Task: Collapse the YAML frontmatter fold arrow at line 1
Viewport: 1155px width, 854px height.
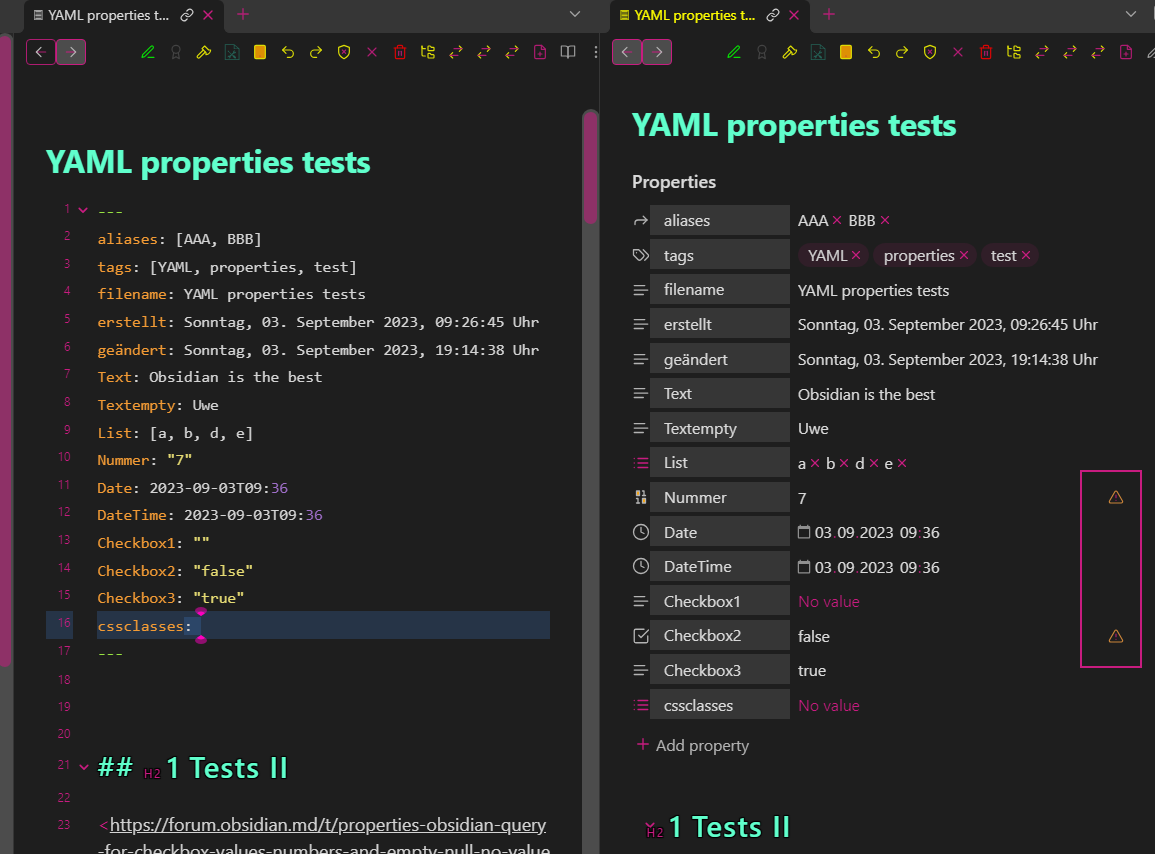Action: click(x=83, y=210)
